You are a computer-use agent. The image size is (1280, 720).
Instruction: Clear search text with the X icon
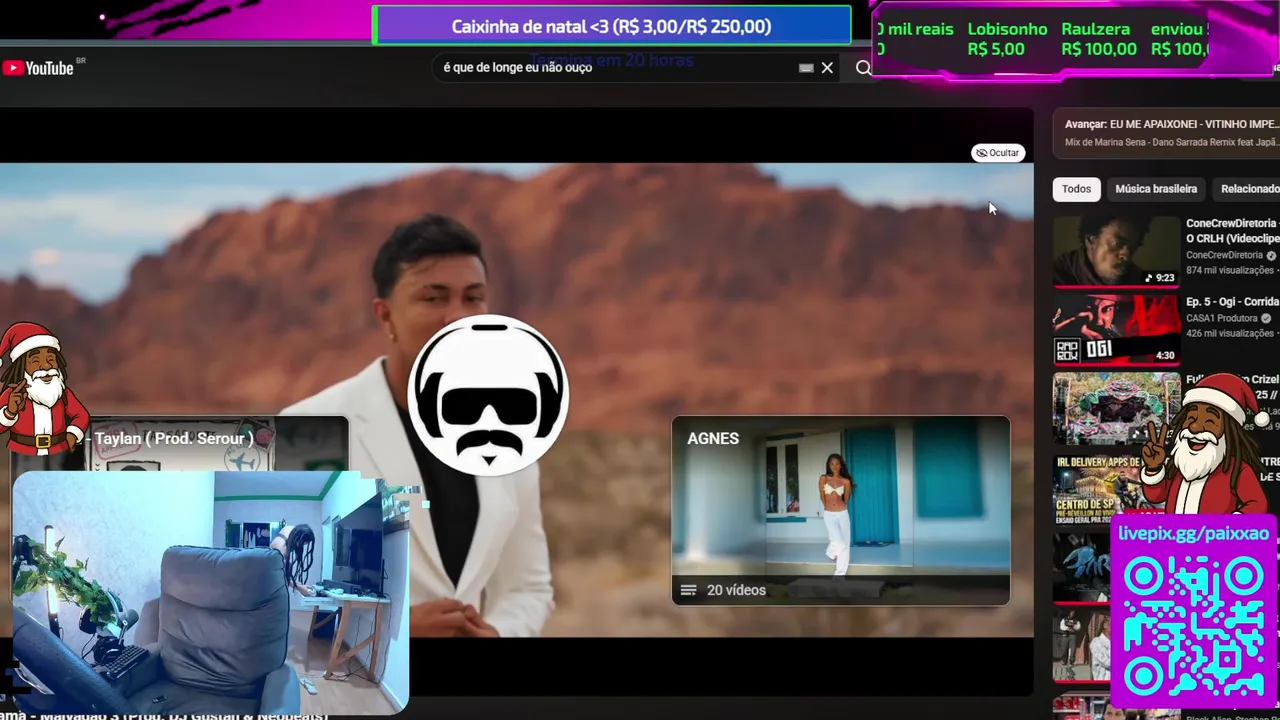827,68
